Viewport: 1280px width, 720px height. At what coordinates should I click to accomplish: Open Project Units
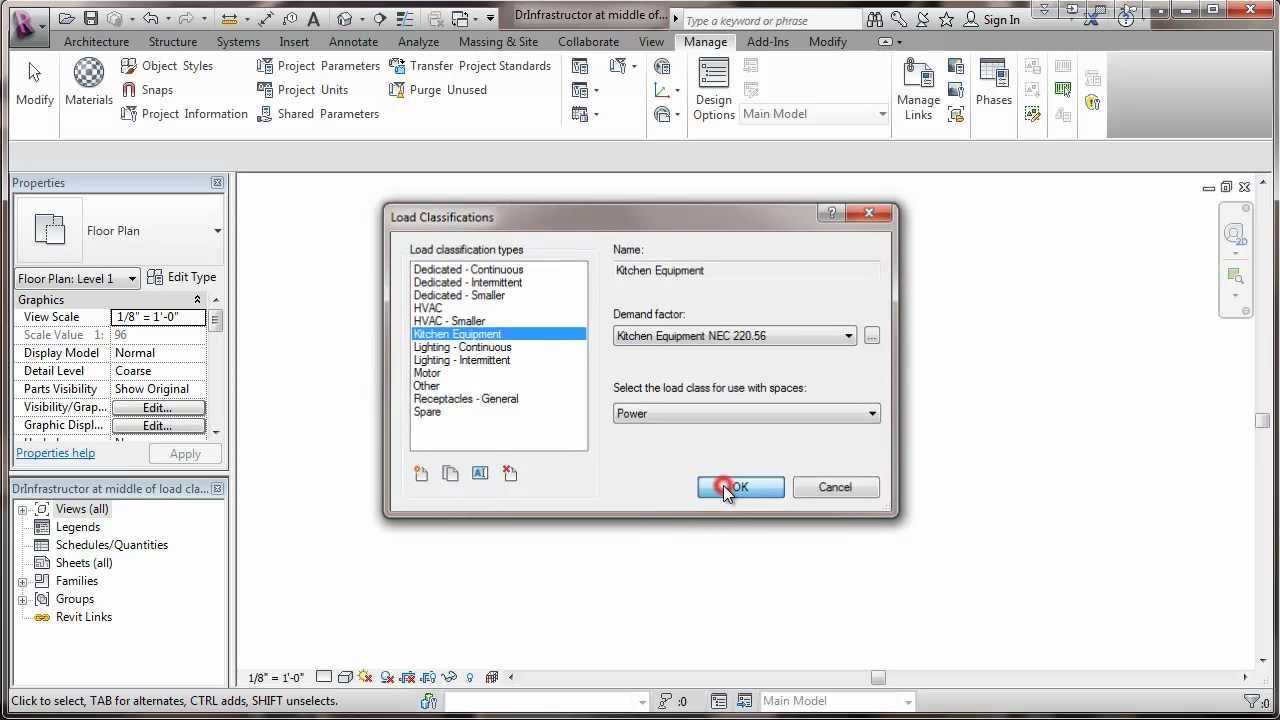(302, 90)
